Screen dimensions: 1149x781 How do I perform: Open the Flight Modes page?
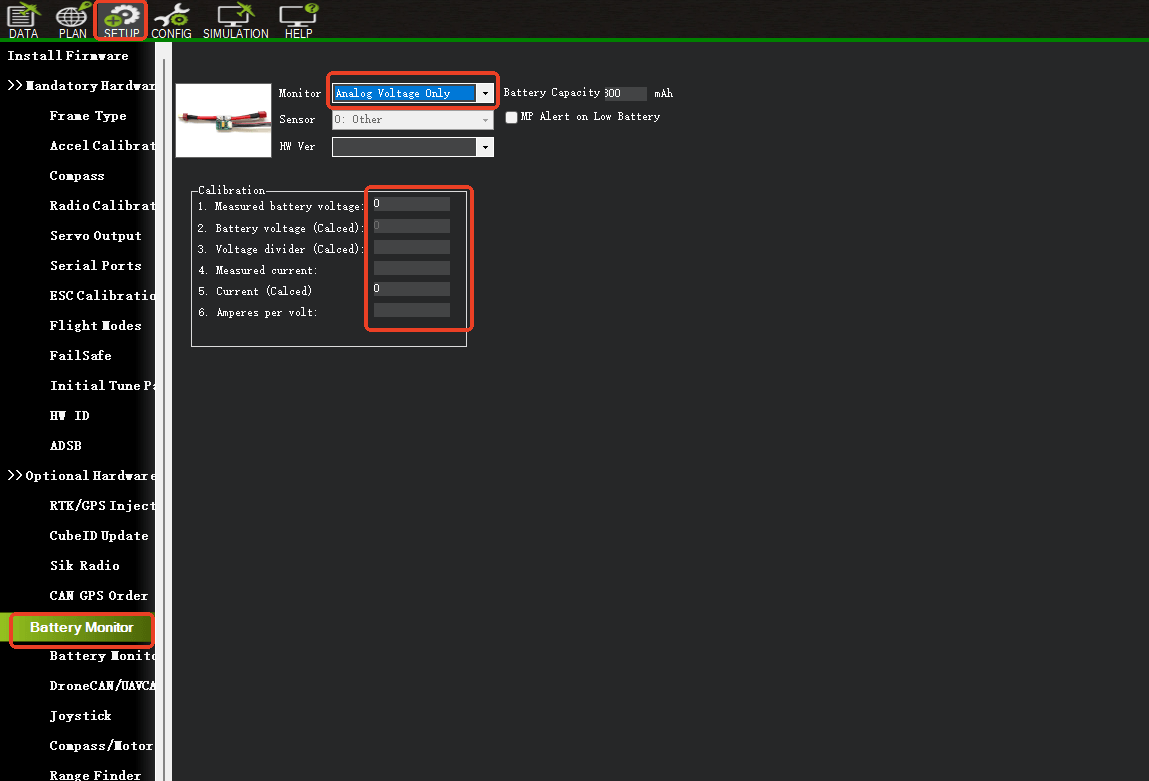pos(95,326)
